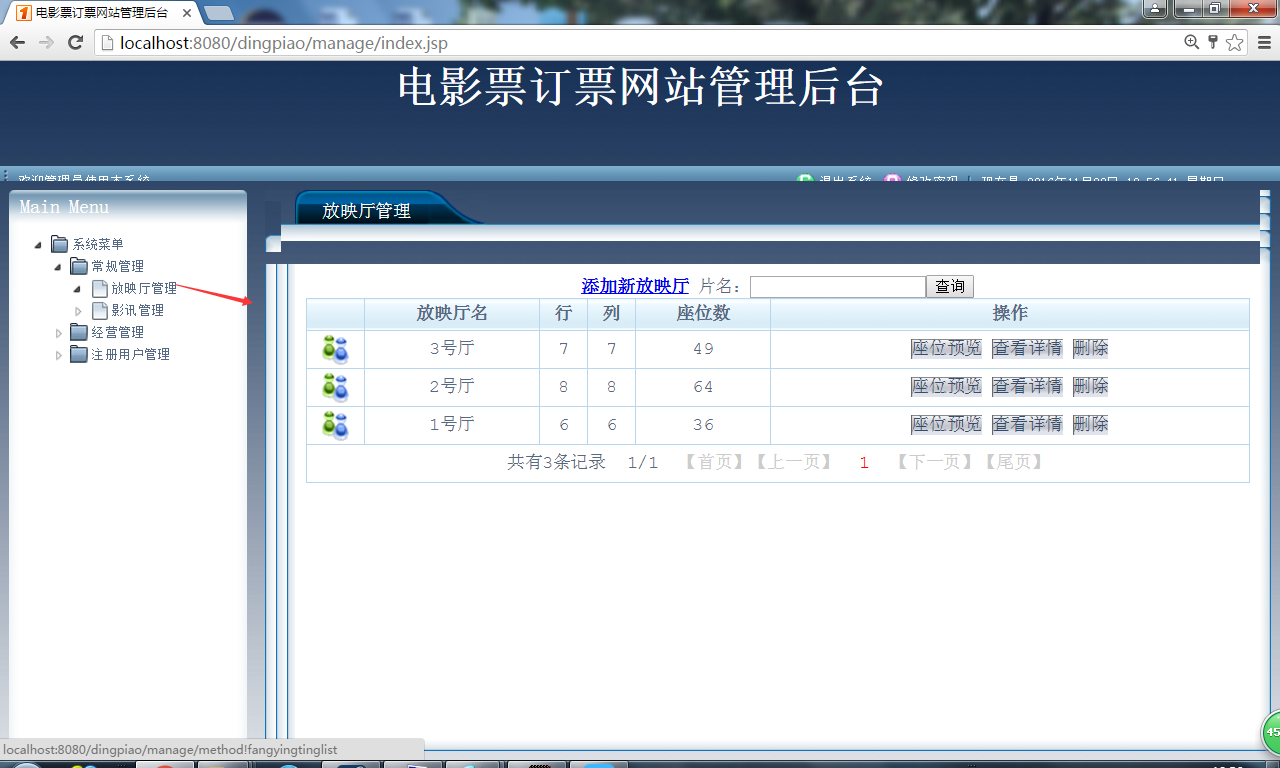Click the folder icon beside 经营管理
The height and width of the screenshot is (768, 1280).
79,332
